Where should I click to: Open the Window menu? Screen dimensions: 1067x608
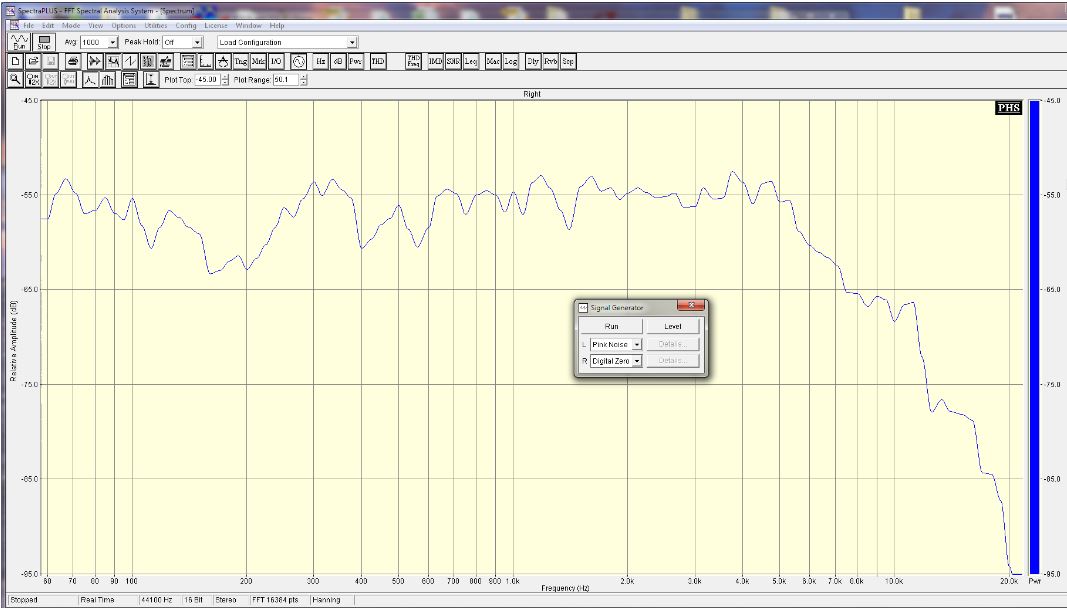248,26
